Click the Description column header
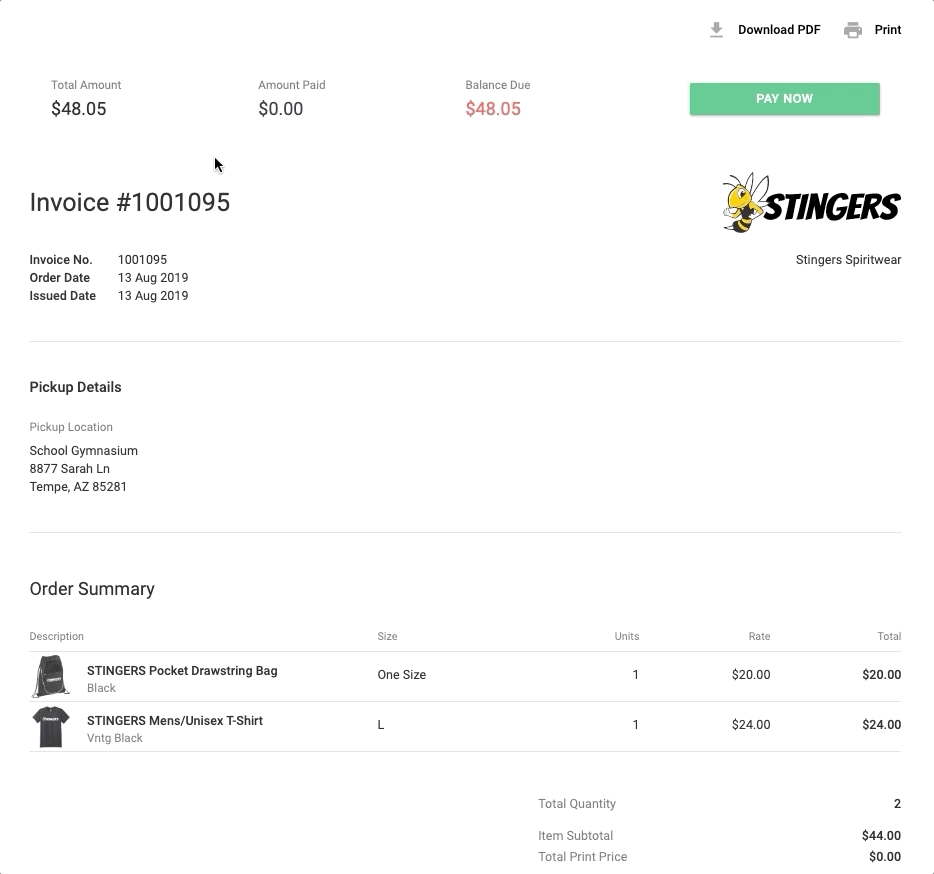Screen dimensions: 934x874 pos(57,636)
